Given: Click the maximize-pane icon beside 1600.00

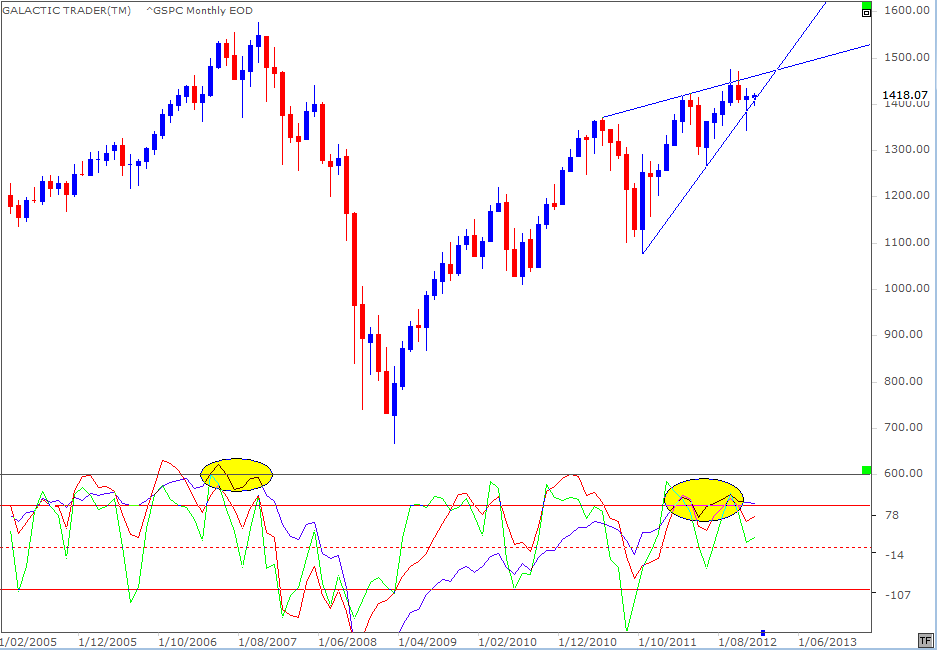Looking at the screenshot, I should pos(866,13).
